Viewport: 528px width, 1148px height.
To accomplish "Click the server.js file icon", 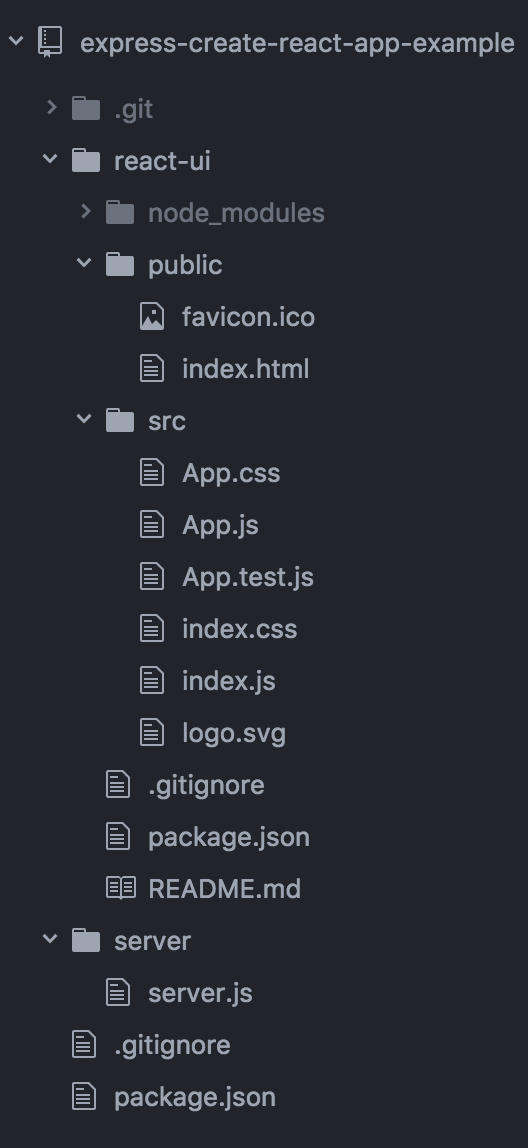I will [x=118, y=992].
